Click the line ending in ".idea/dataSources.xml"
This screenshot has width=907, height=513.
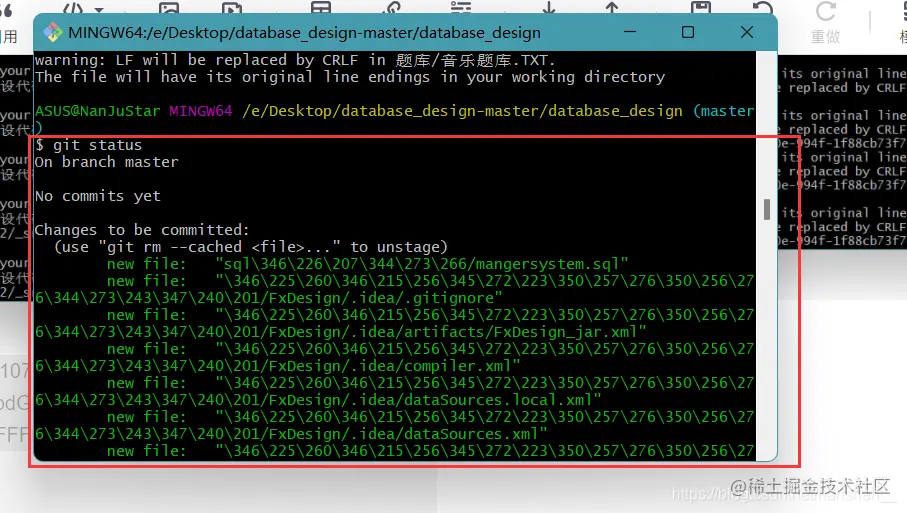tap(291, 434)
